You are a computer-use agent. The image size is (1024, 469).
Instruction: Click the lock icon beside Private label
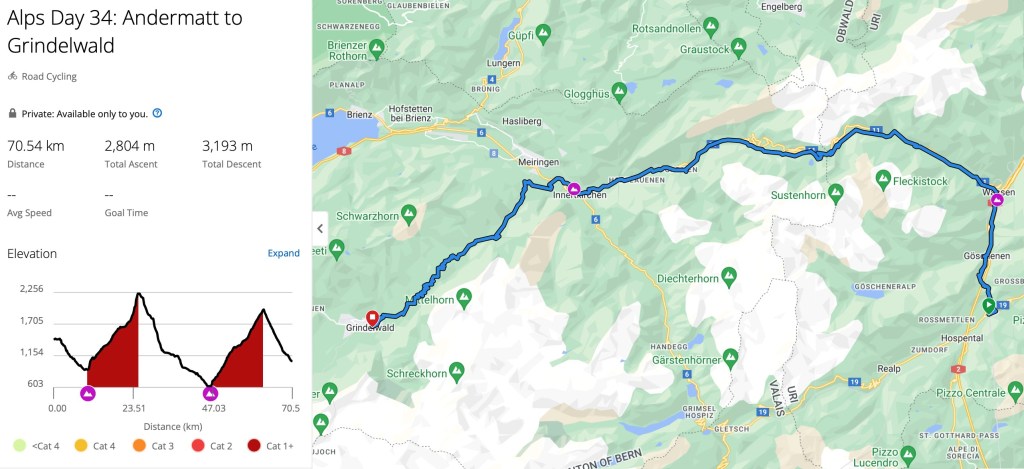(x=12, y=113)
